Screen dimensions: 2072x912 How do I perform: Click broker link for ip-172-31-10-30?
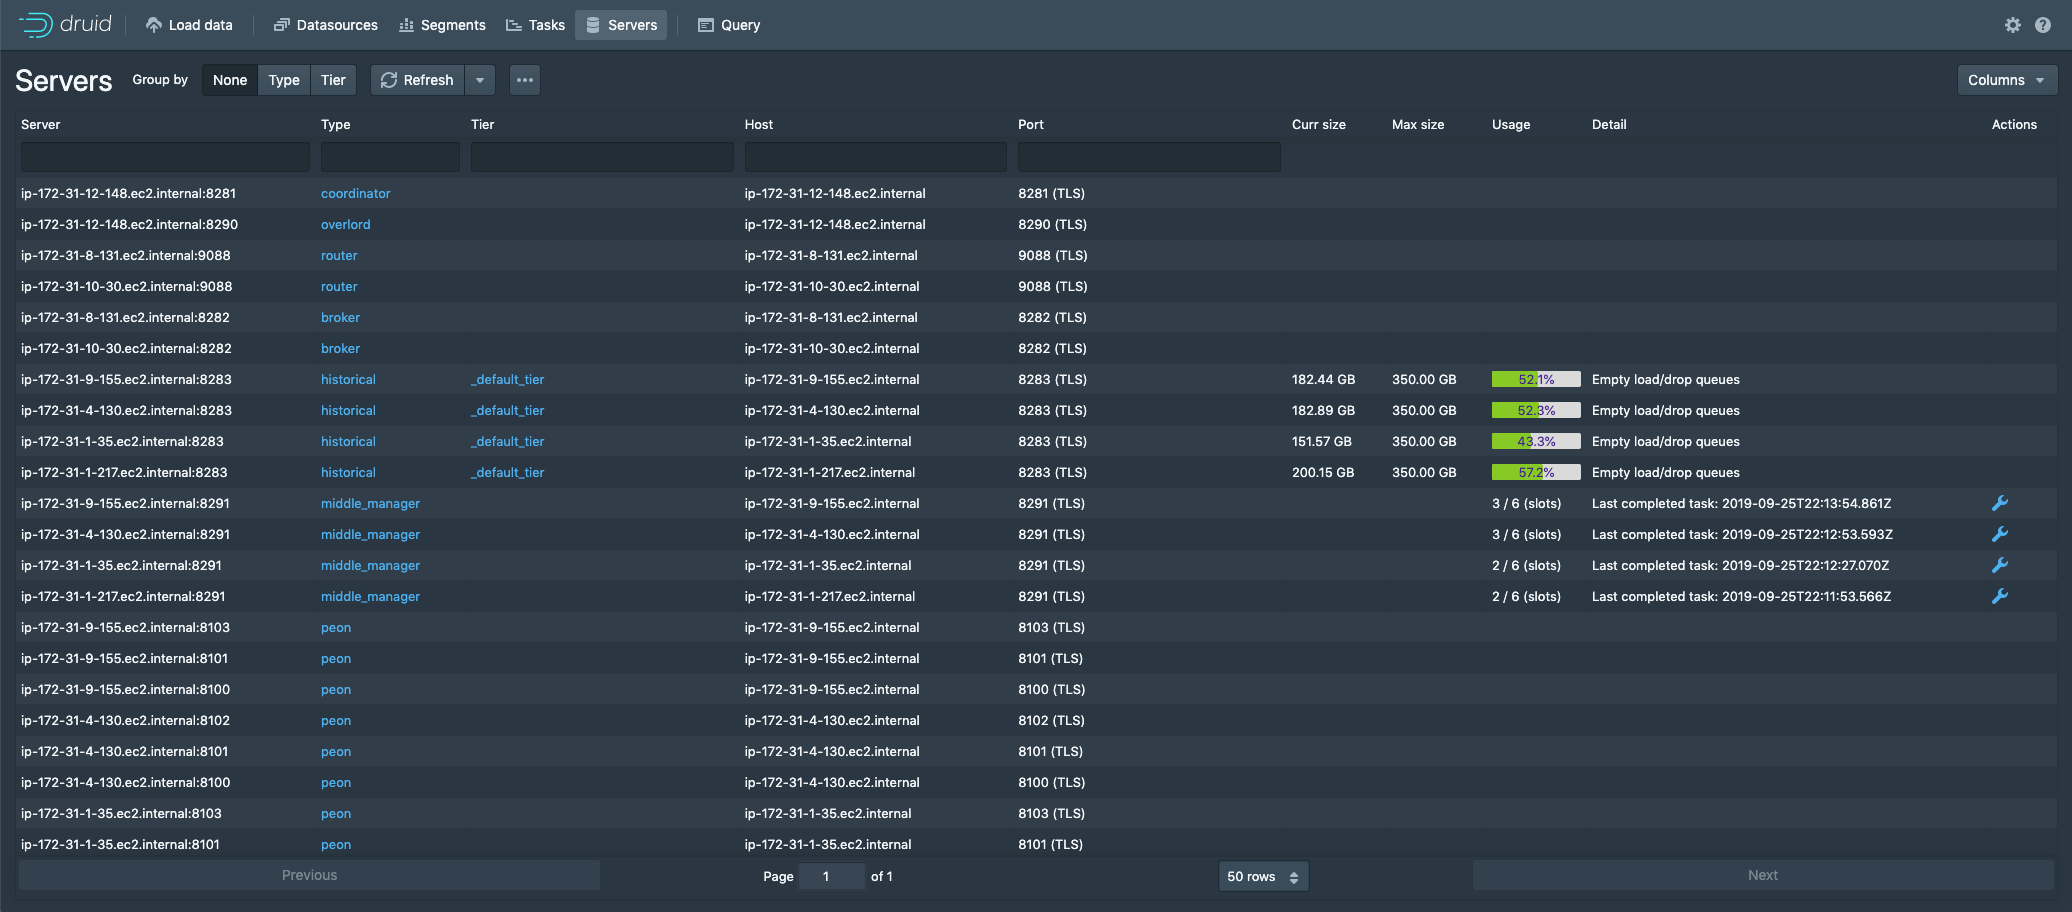[x=340, y=348]
